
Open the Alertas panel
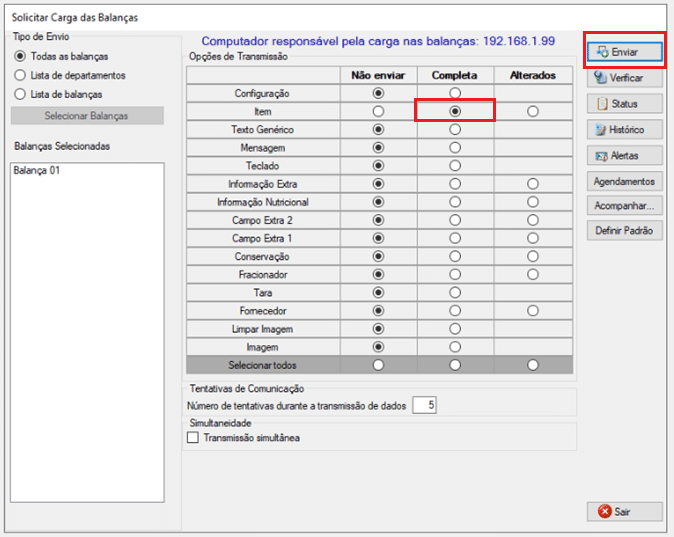[624, 155]
